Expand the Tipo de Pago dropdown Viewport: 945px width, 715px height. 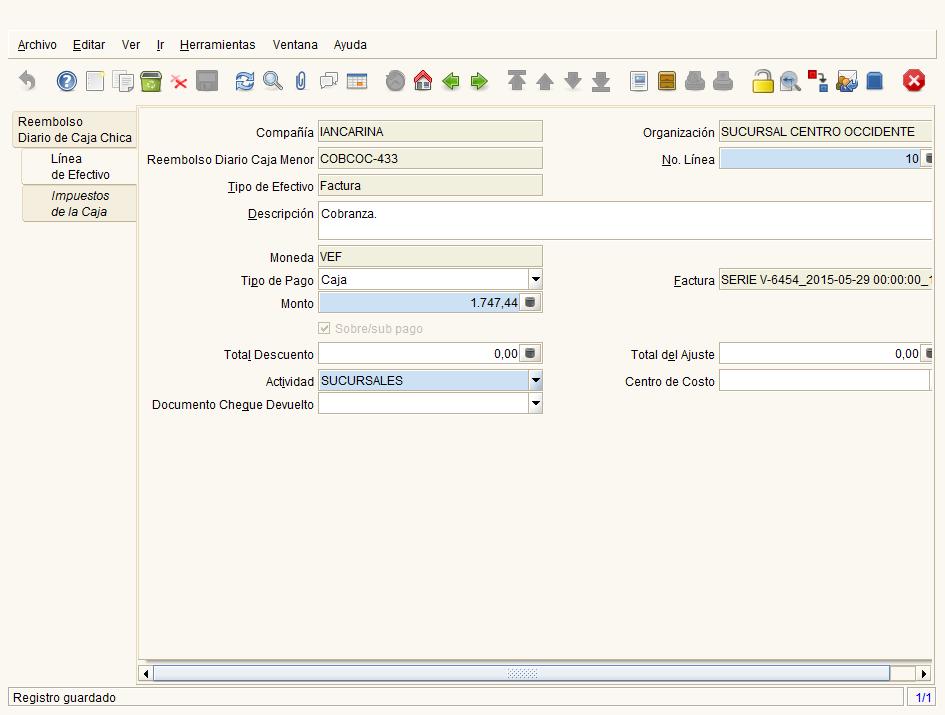pyautogui.click(x=535, y=279)
